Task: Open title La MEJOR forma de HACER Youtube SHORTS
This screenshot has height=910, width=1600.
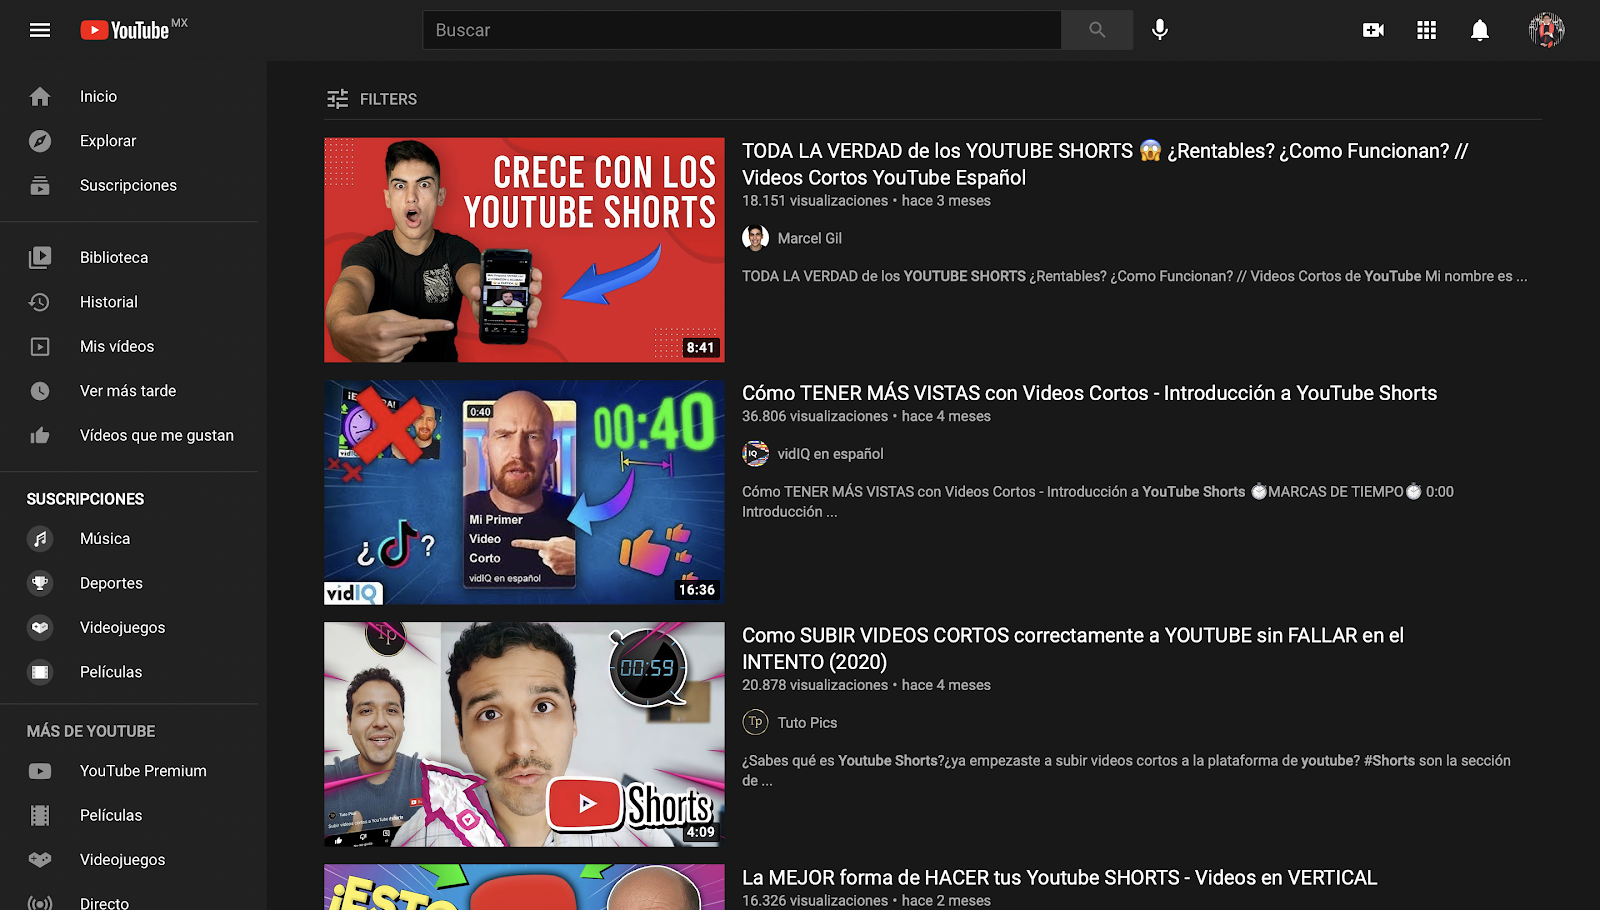Action: tap(1059, 877)
